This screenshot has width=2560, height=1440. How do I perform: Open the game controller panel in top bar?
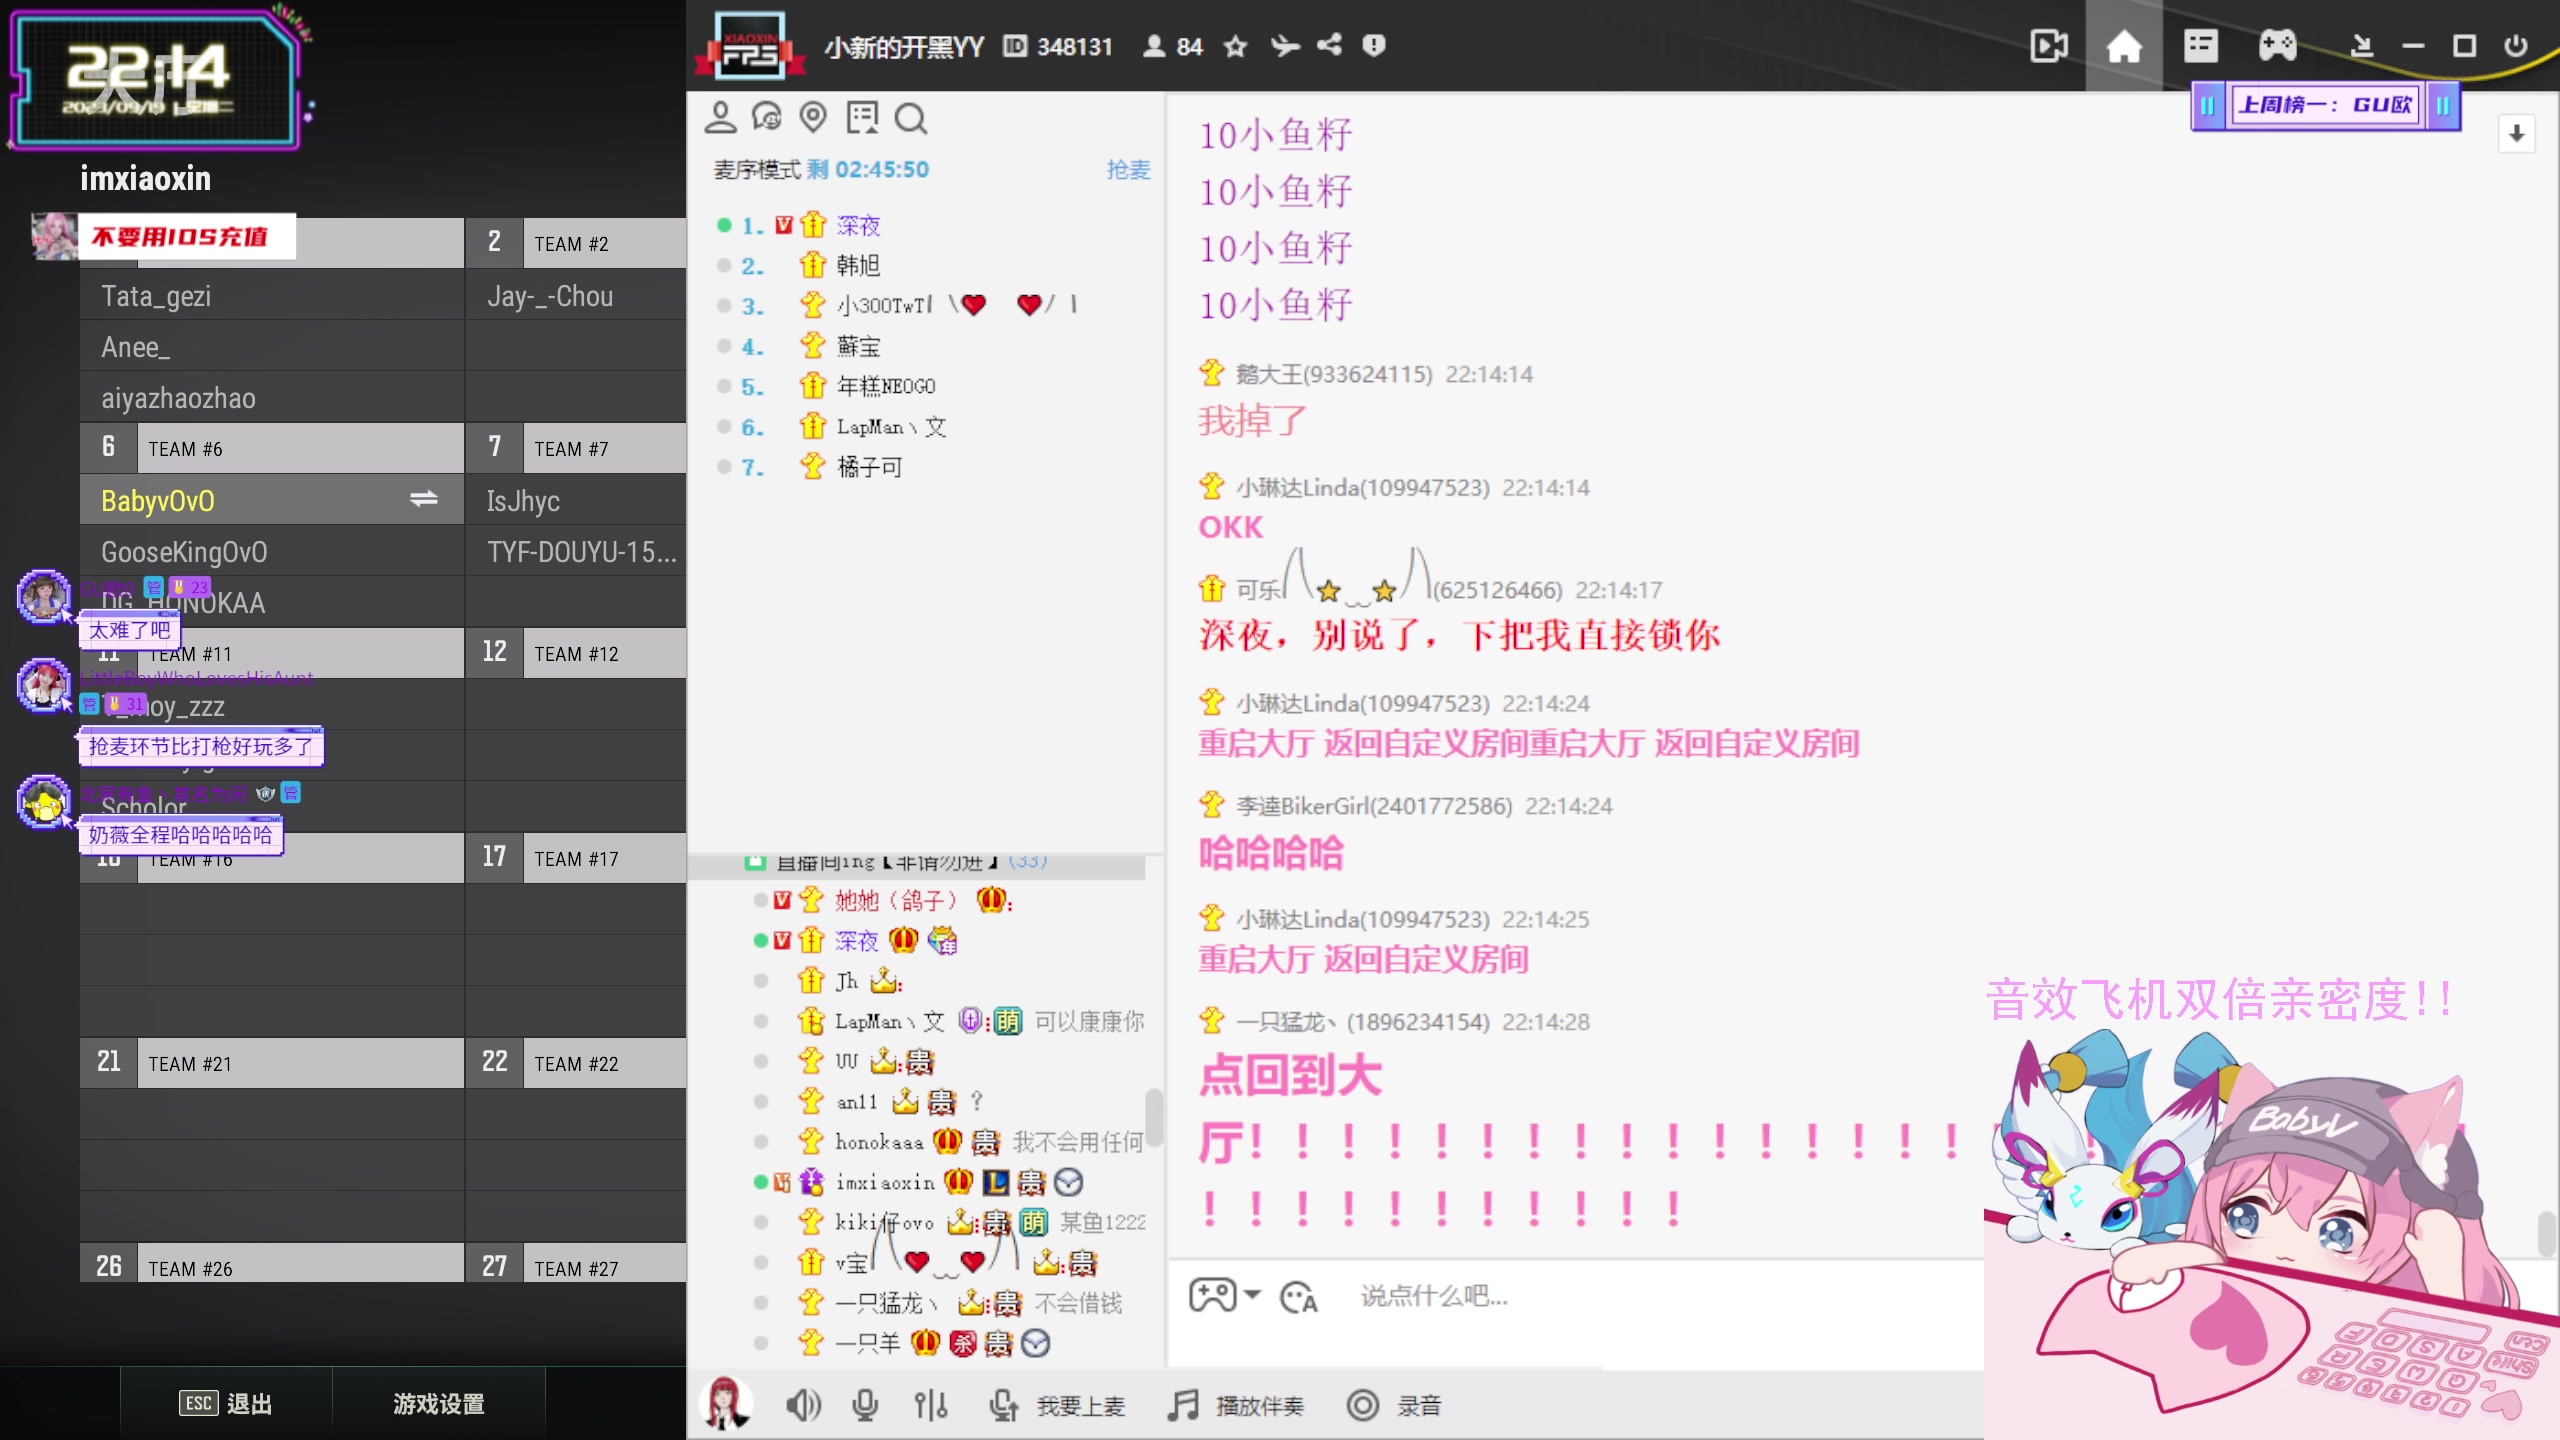pos(2278,46)
